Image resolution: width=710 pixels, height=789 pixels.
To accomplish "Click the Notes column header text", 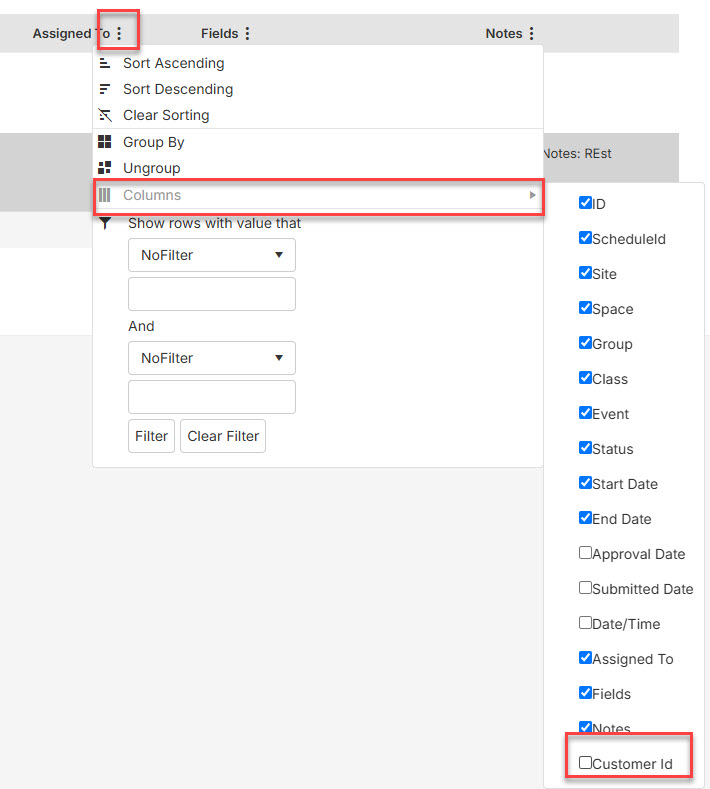I will (504, 34).
